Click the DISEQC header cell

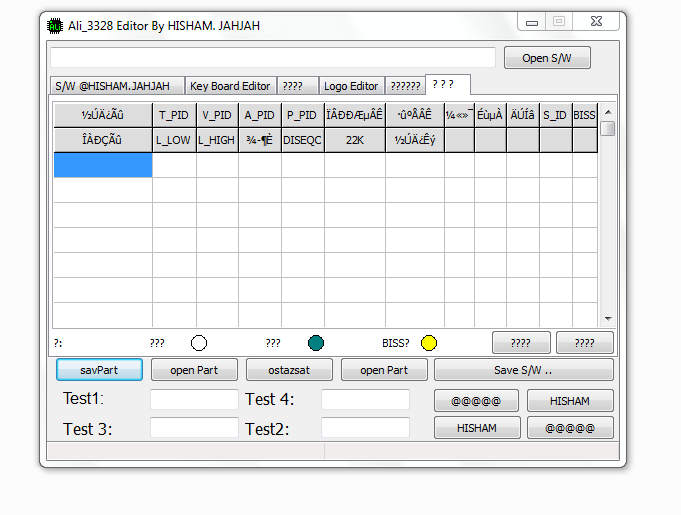(302, 140)
